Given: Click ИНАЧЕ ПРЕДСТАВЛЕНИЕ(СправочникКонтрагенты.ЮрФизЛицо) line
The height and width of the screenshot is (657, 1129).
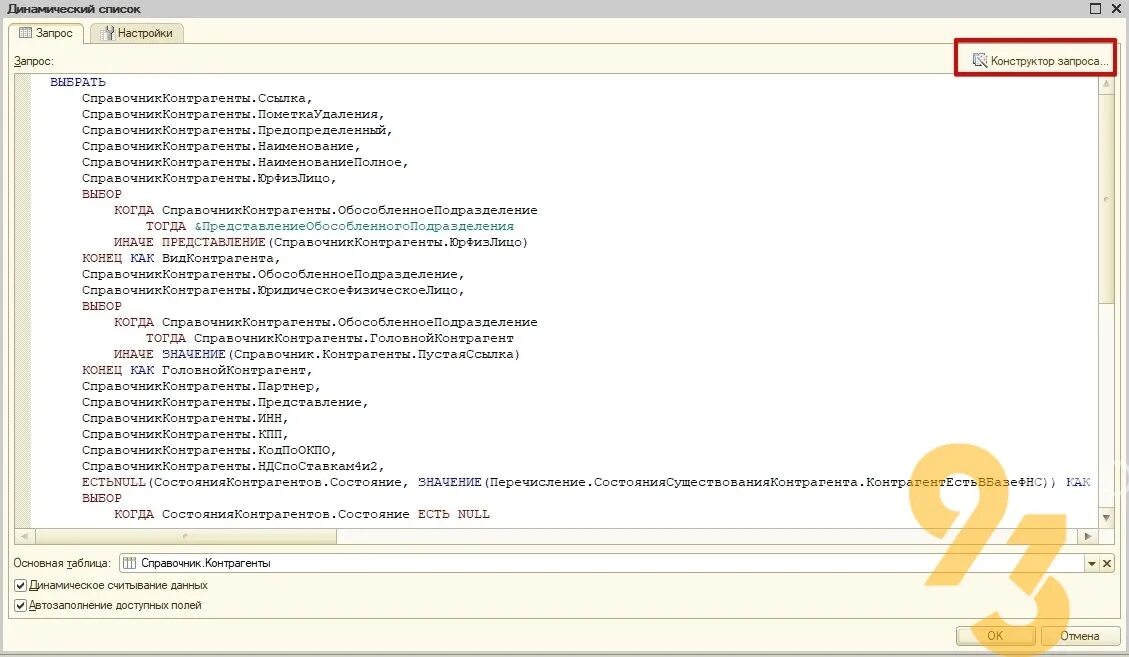Looking at the screenshot, I should coord(320,242).
